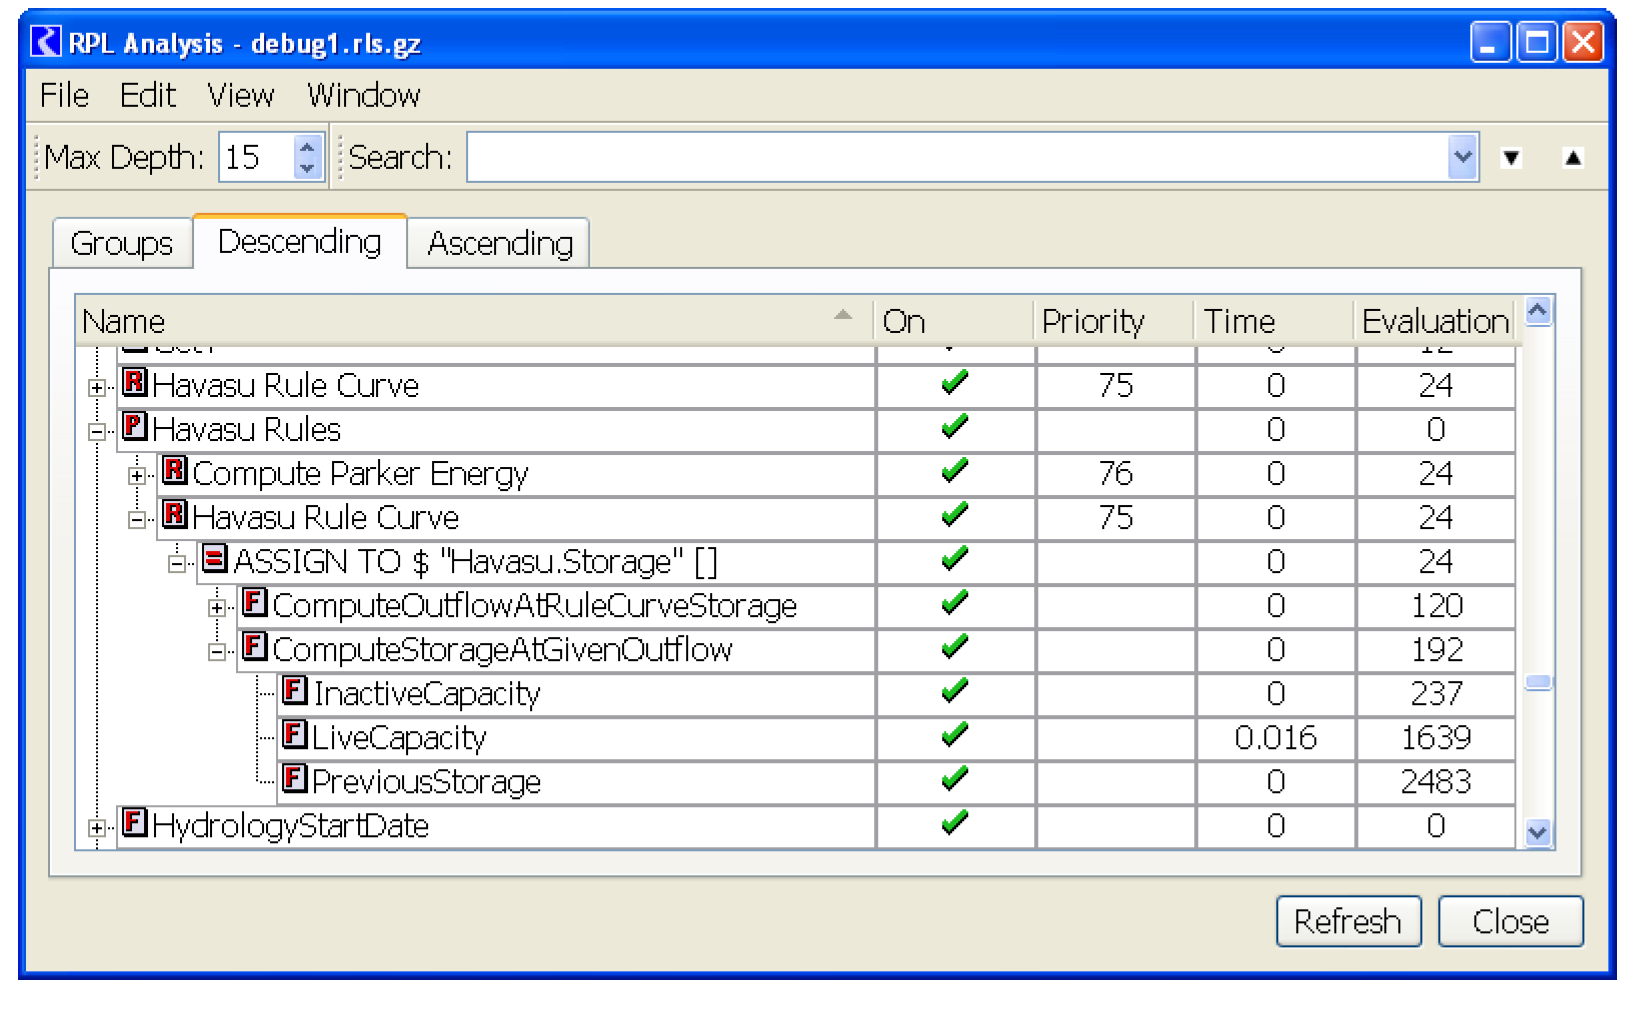The image size is (1633, 1009).
Task: Click the F icon beside PreviousStorage
Action: pyautogui.click(x=294, y=779)
